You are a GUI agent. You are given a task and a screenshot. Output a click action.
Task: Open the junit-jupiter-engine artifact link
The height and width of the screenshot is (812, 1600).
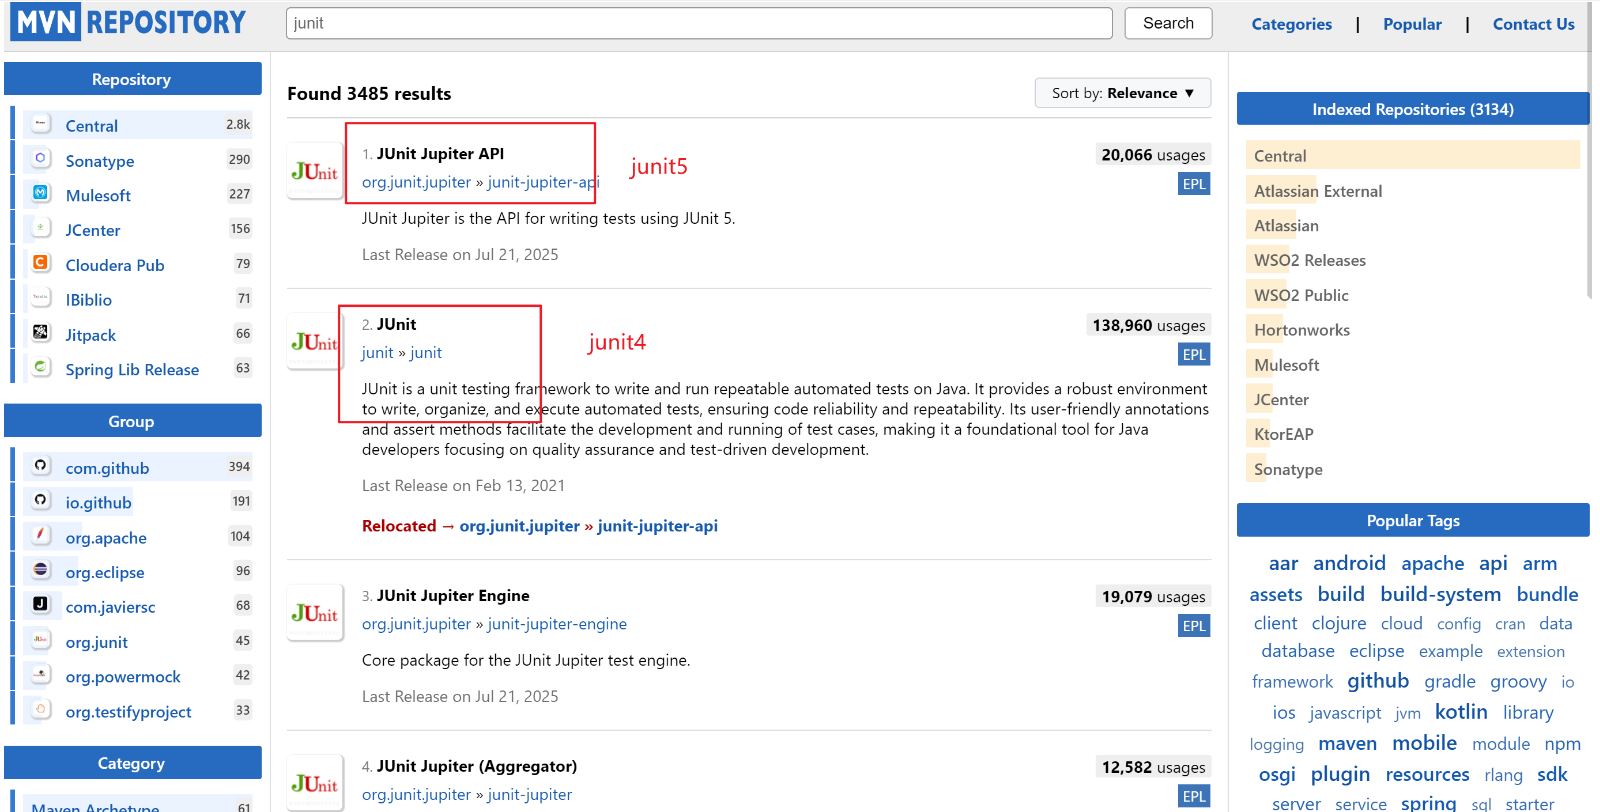pyautogui.click(x=557, y=624)
